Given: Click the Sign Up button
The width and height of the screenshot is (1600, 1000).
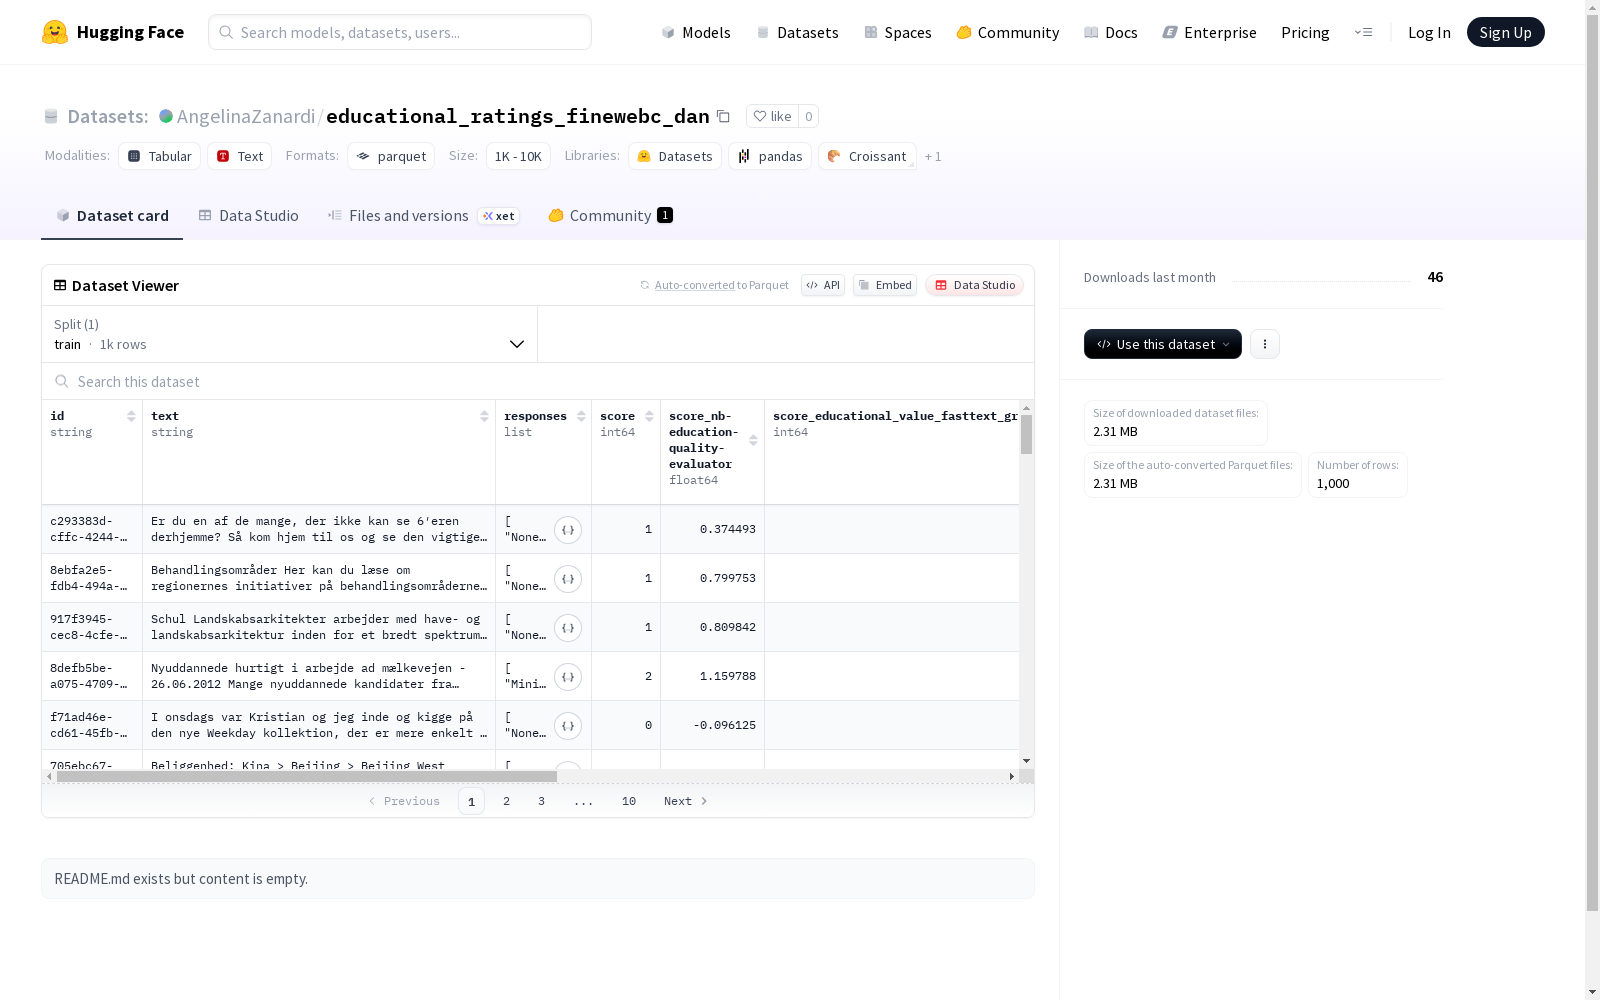Looking at the screenshot, I should (x=1506, y=32).
